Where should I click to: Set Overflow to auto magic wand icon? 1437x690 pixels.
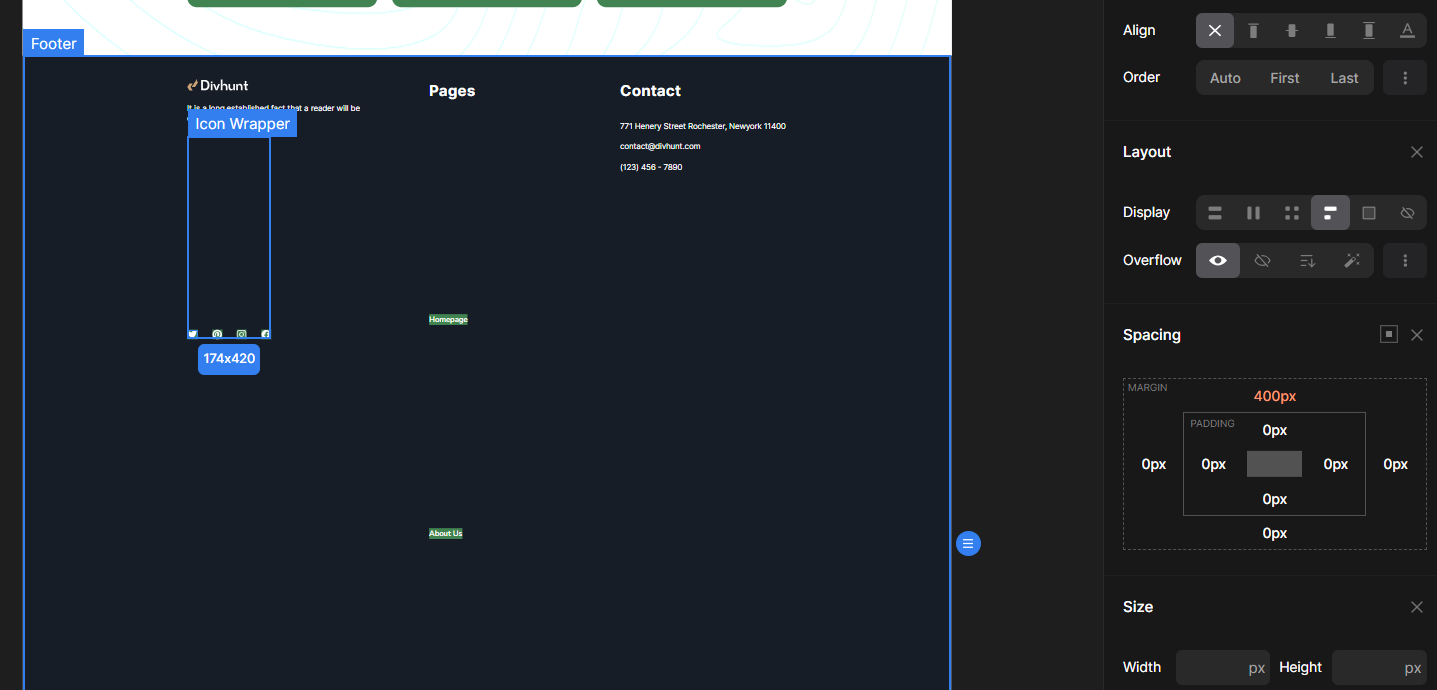tap(1351, 260)
